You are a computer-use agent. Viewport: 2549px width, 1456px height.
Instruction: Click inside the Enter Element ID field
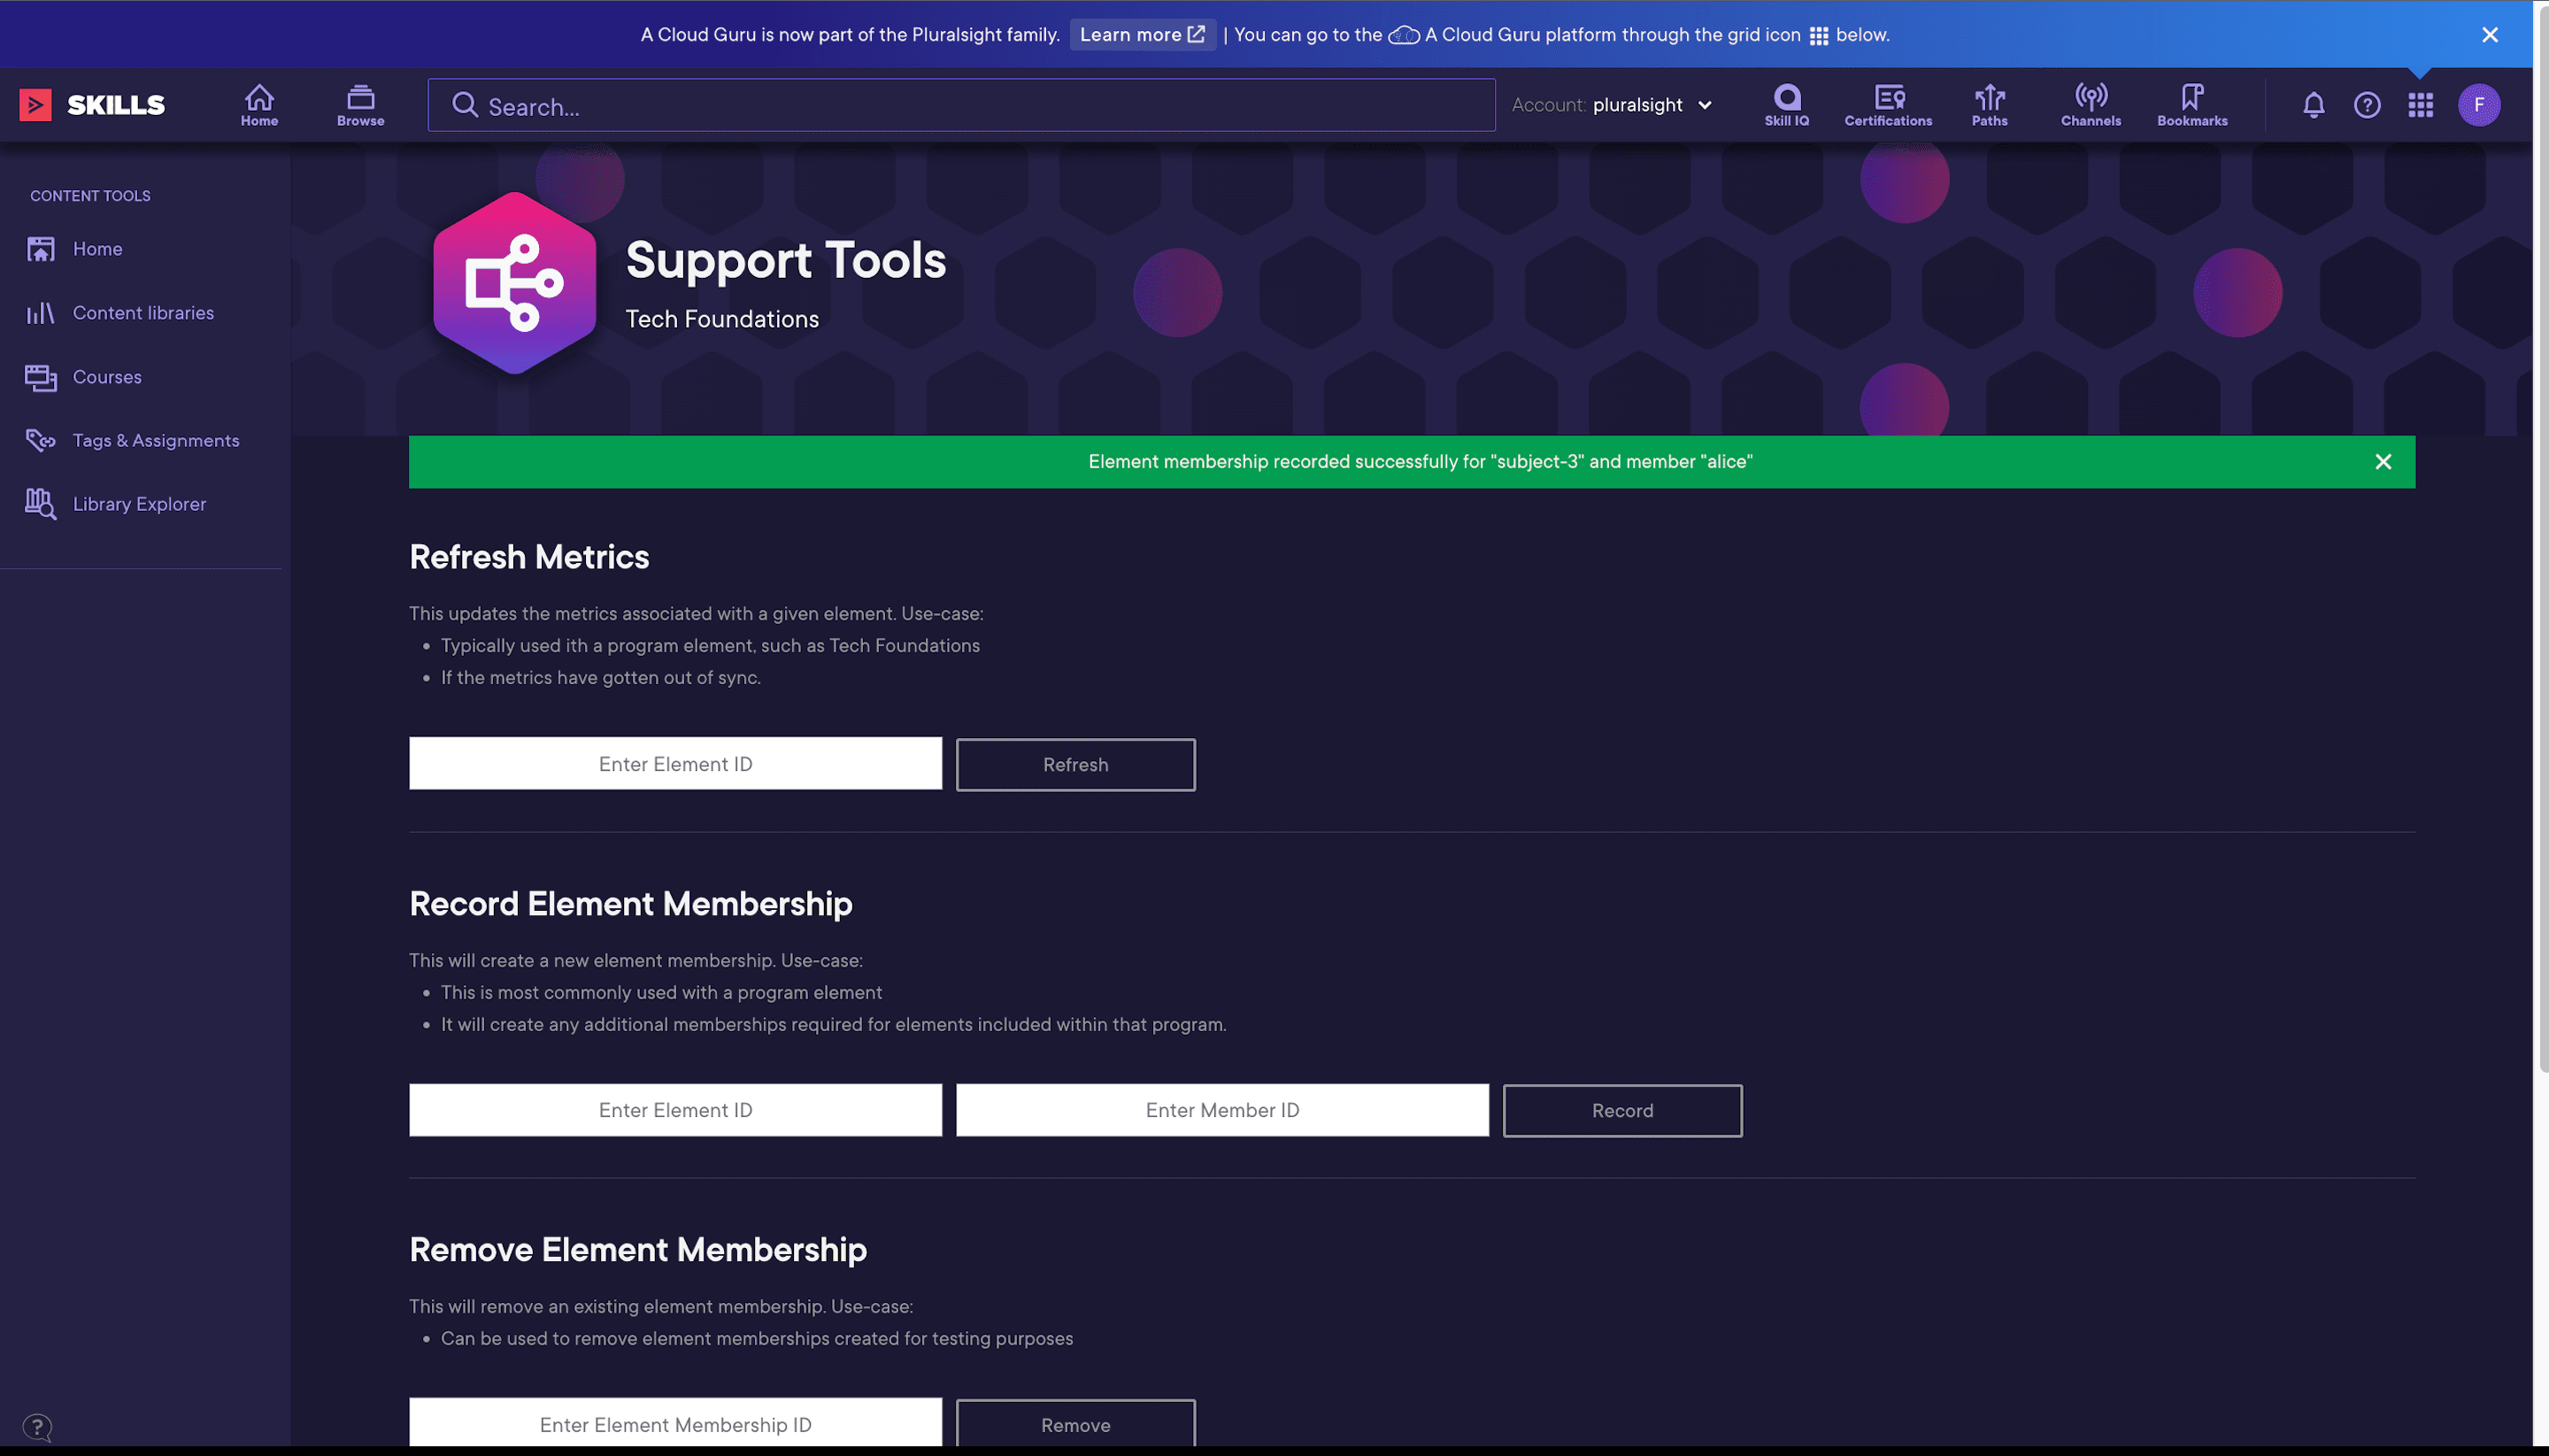675,763
